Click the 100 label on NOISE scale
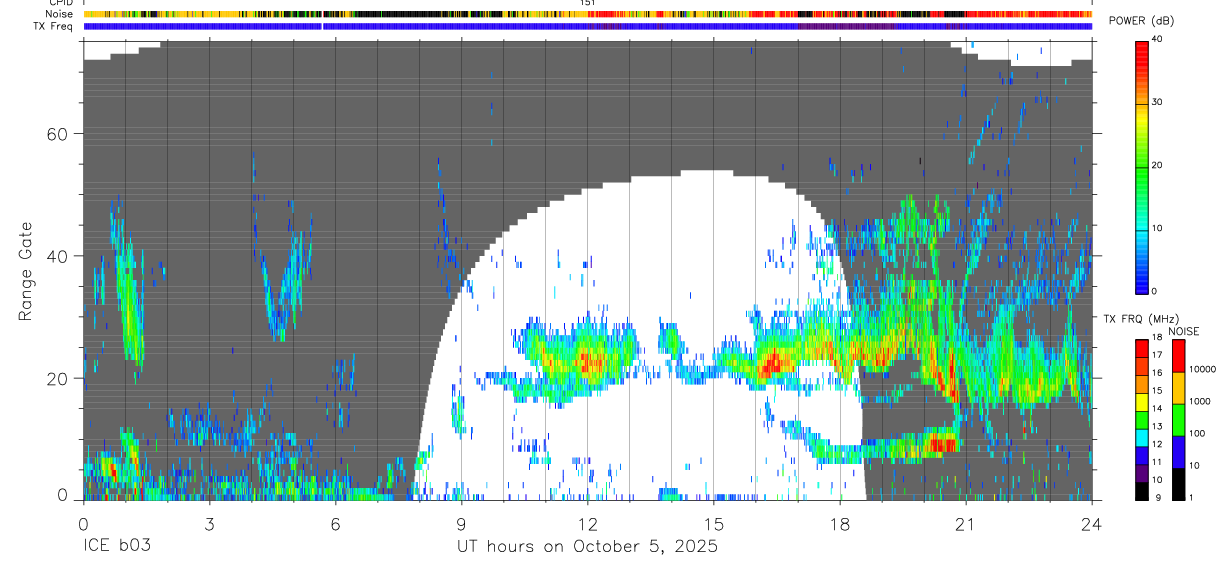Image resolution: width=1228 pixels, height=567 pixels. click(x=1198, y=433)
